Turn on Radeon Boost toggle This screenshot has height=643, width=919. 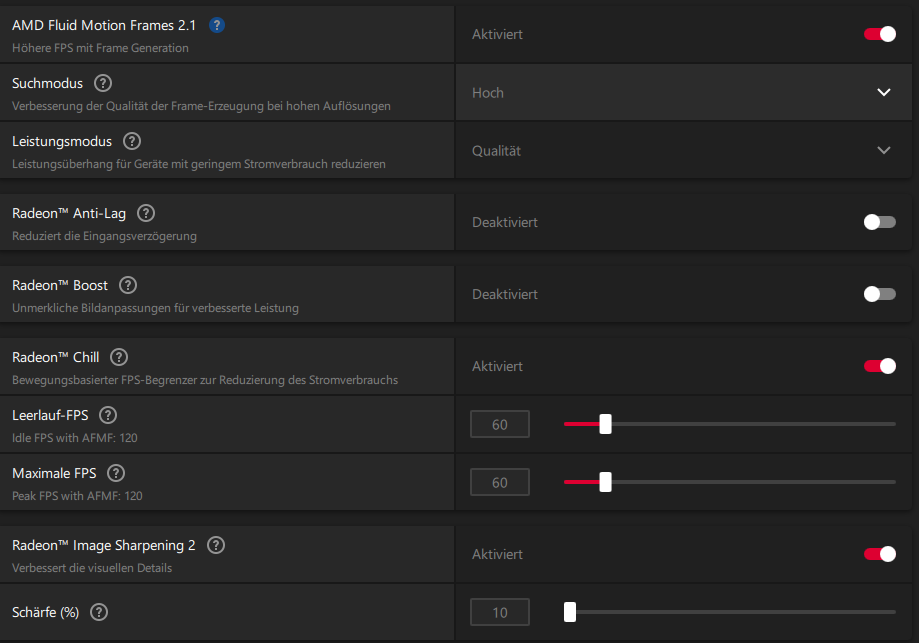tap(880, 294)
